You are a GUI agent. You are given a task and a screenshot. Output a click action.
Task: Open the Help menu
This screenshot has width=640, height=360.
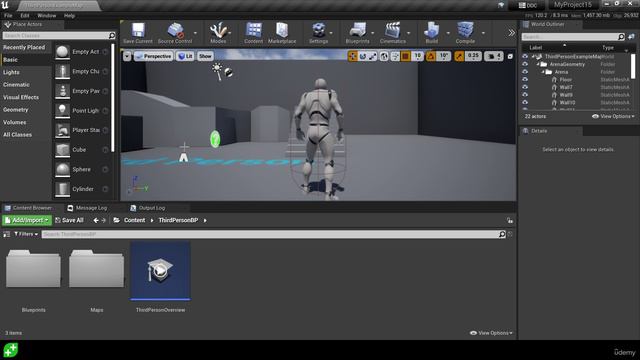coord(69,16)
